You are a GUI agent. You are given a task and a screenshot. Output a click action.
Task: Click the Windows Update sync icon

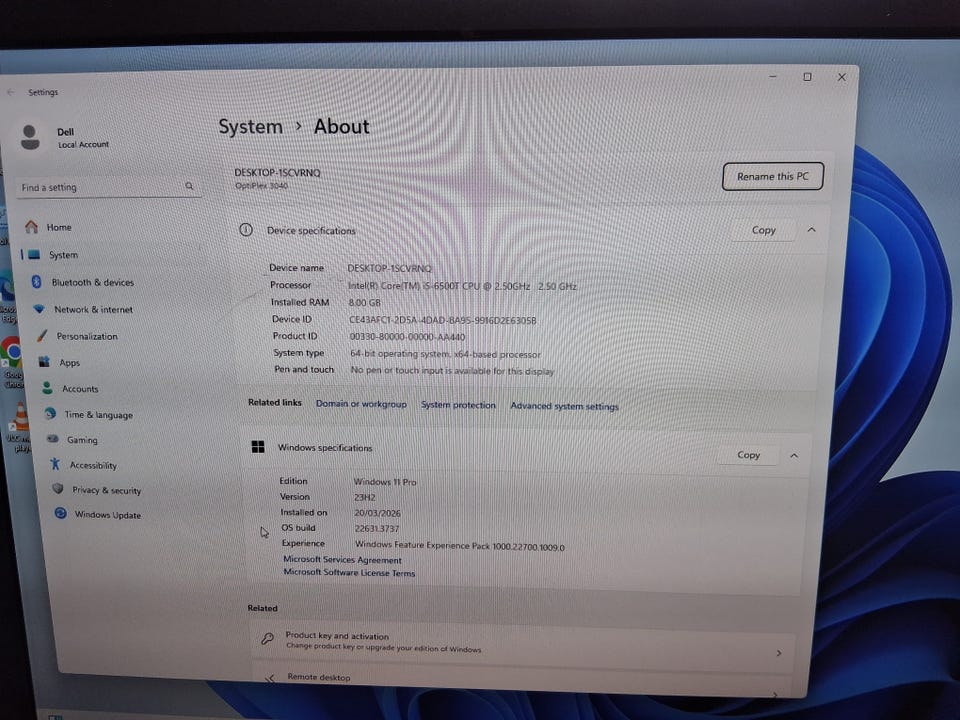[x=61, y=513]
